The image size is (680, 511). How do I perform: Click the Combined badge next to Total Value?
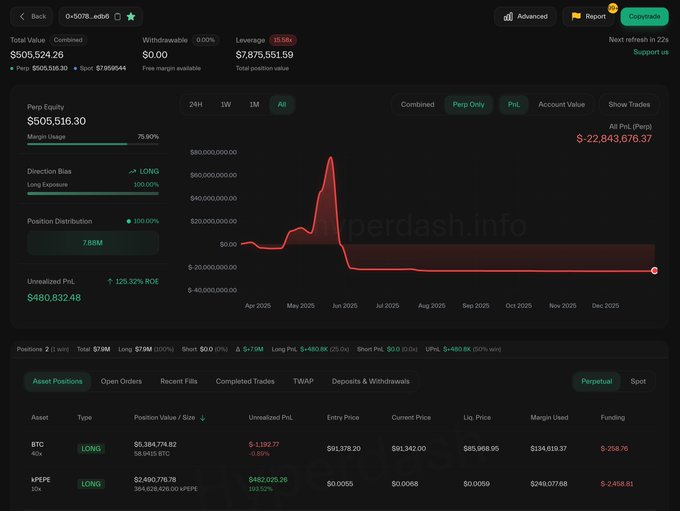68,40
